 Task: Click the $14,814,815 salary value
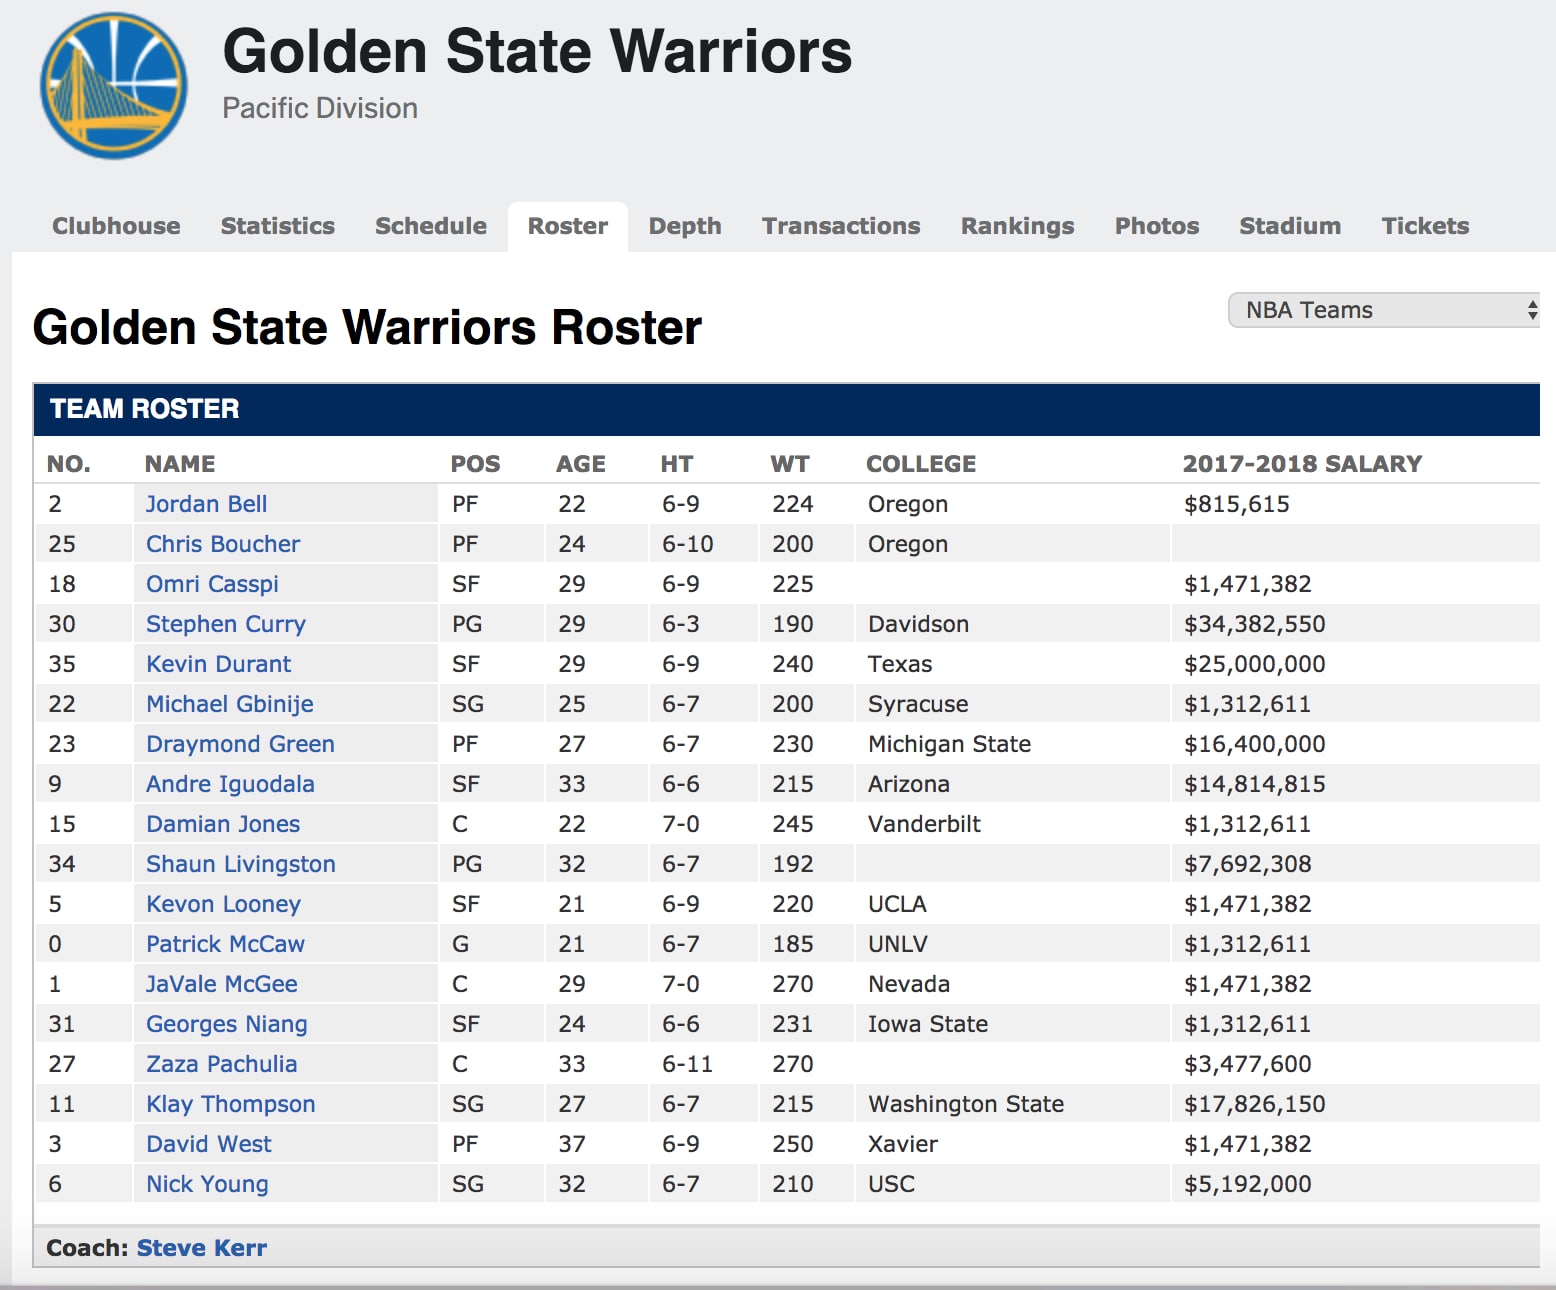(1255, 784)
